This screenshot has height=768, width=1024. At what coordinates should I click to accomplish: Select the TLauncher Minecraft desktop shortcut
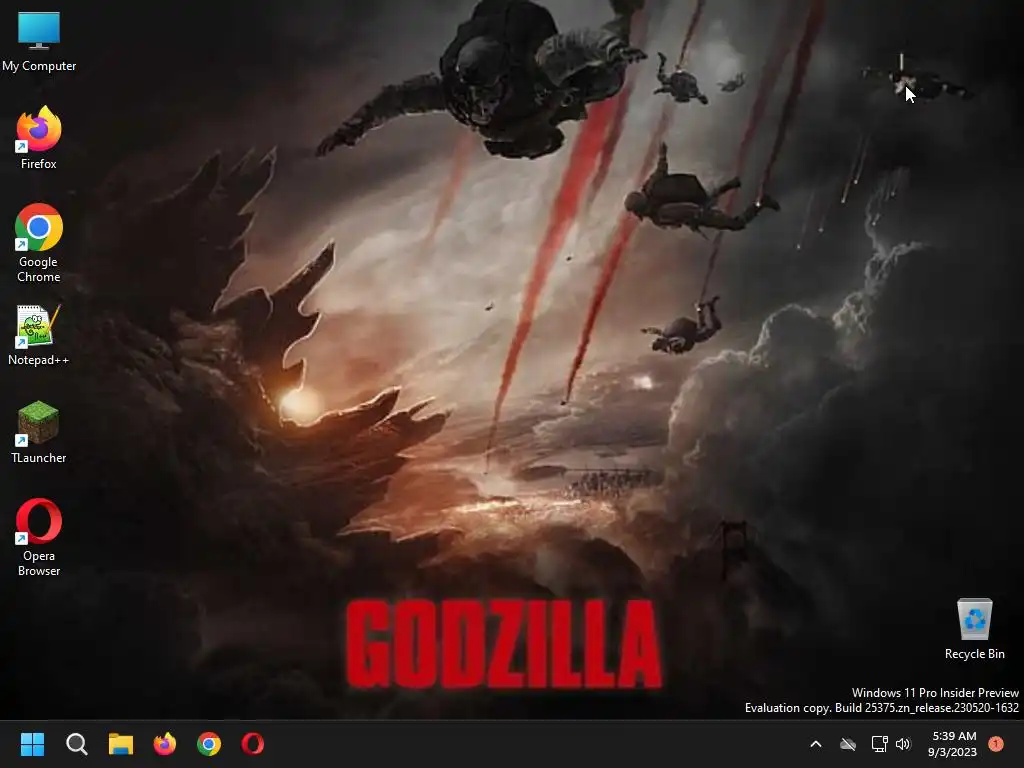(39, 432)
